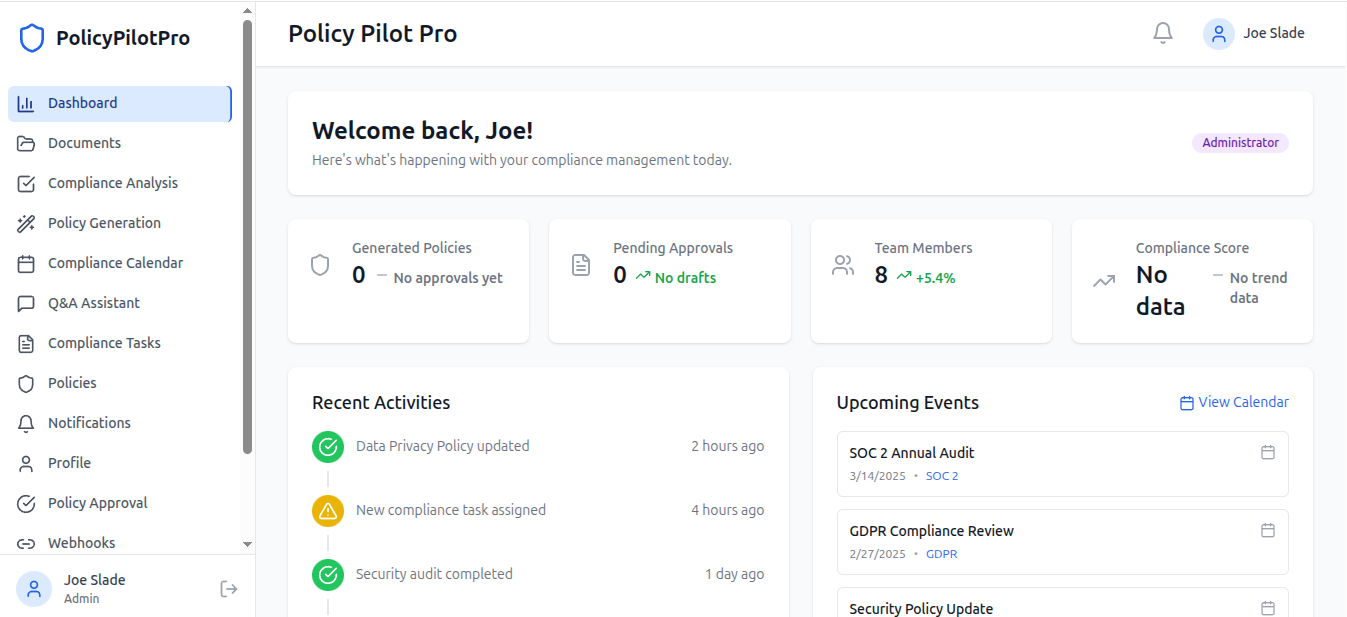Click the Administrator role badge
This screenshot has height=617, width=1347.
click(1240, 143)
